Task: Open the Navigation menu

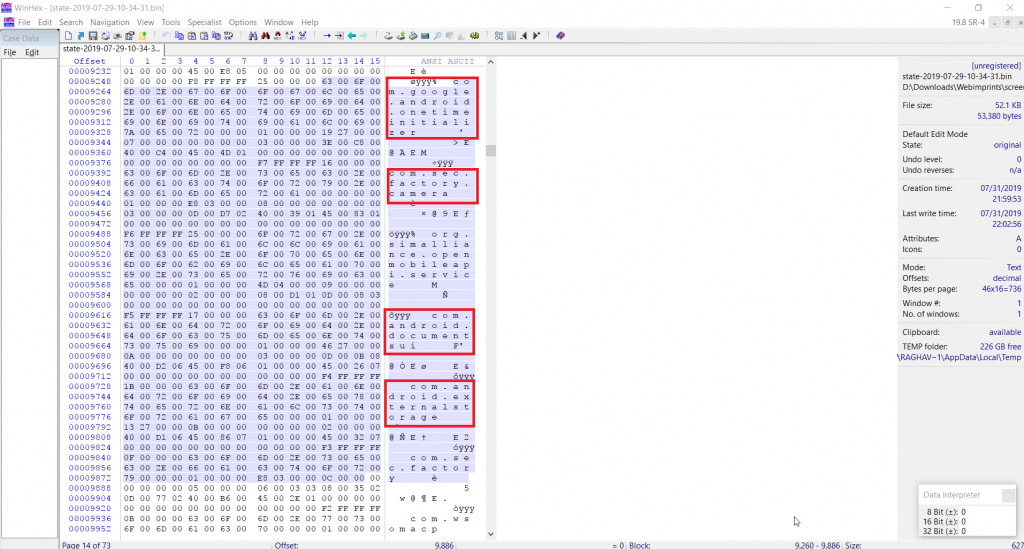Action: pyautogui.click(x=109, y=22)
